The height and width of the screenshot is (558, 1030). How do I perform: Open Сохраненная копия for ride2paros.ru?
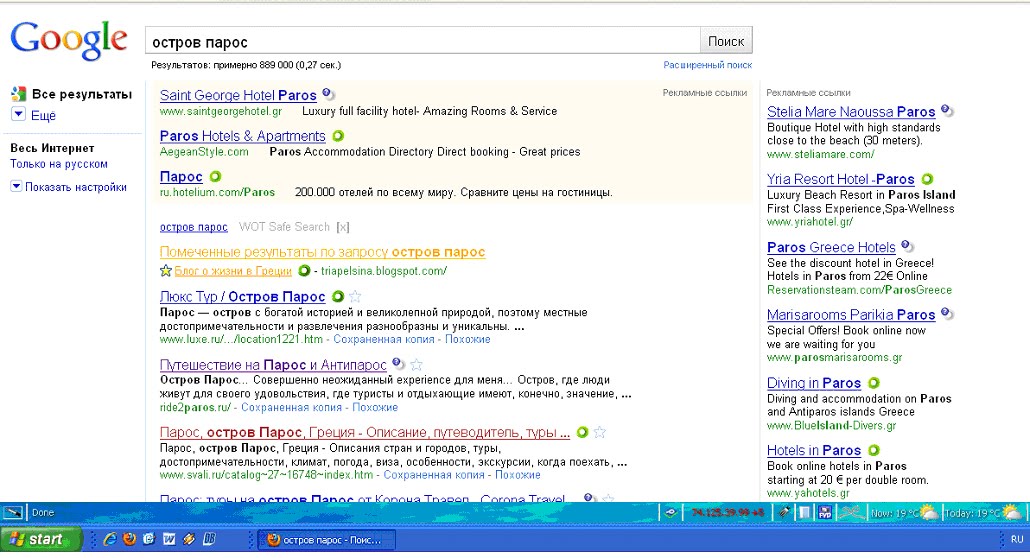click(x=291, y=407)
